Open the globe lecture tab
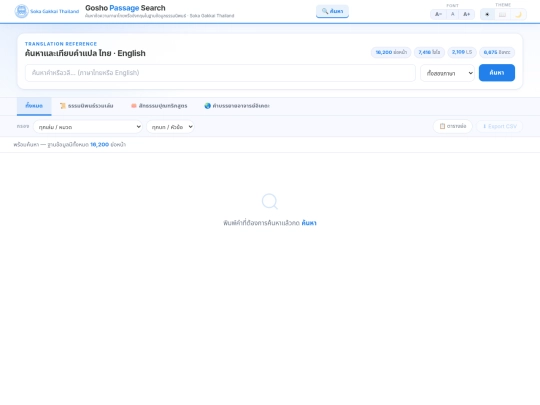This screenshot has width=540, height=405. [237, 106]
